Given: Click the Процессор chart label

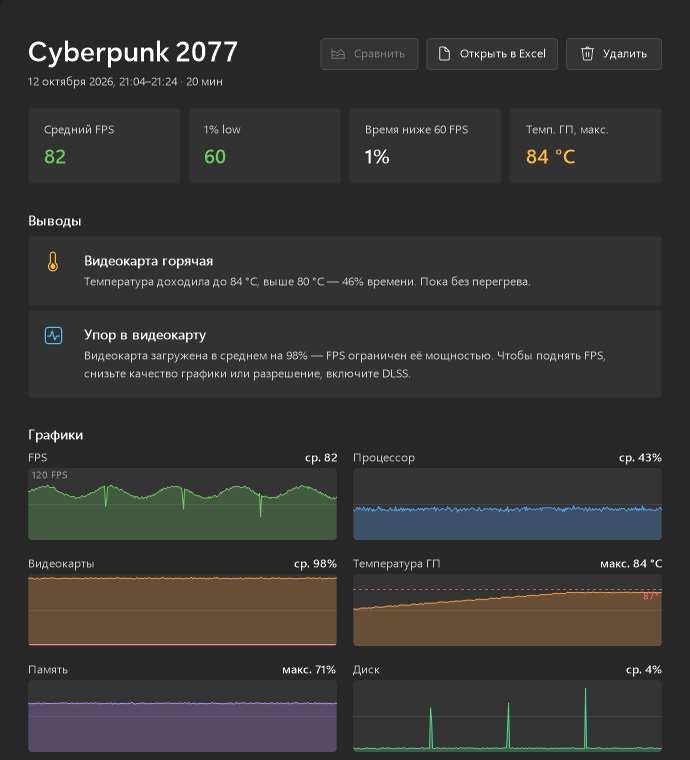Looking at the screenshot, I should (x=384, y=458).
